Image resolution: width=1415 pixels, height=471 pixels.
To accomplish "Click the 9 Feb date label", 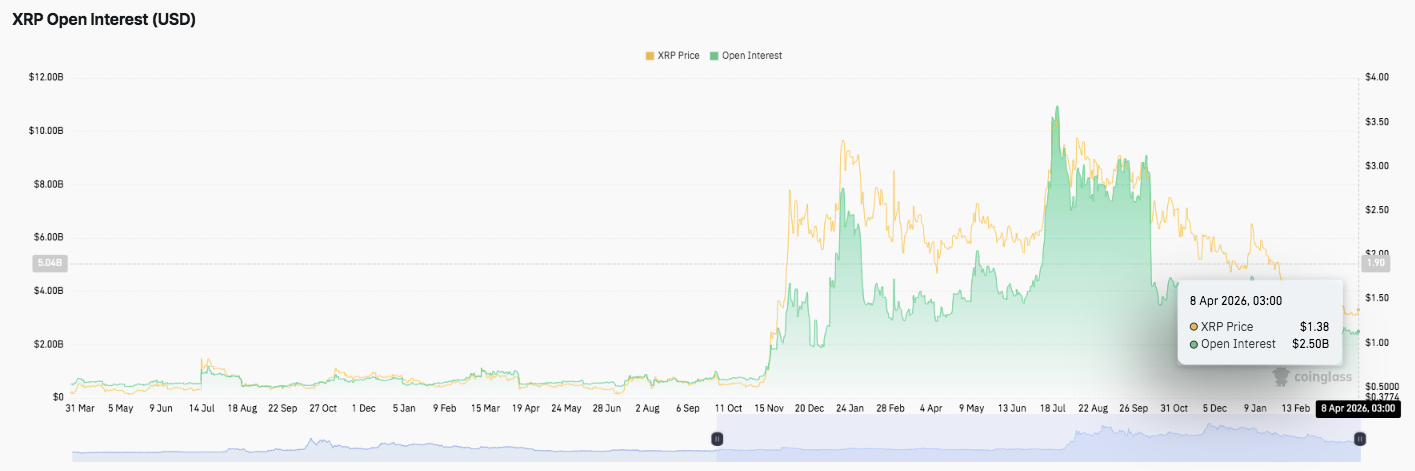I will click(x=444, y=408).
